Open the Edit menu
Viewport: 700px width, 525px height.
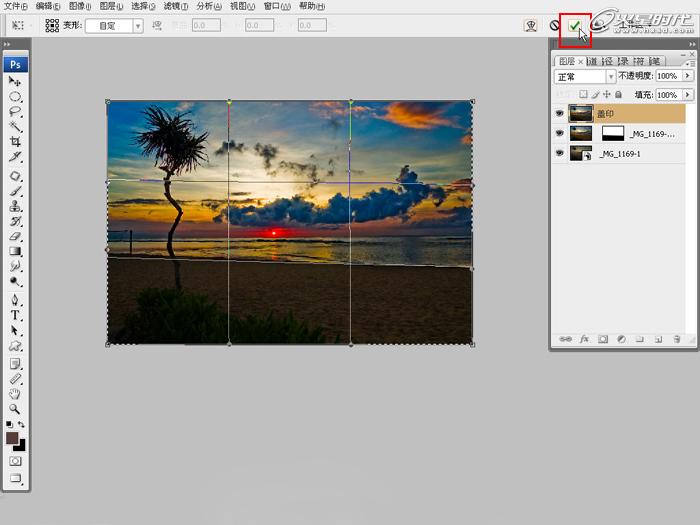click(x=48, y=6)
